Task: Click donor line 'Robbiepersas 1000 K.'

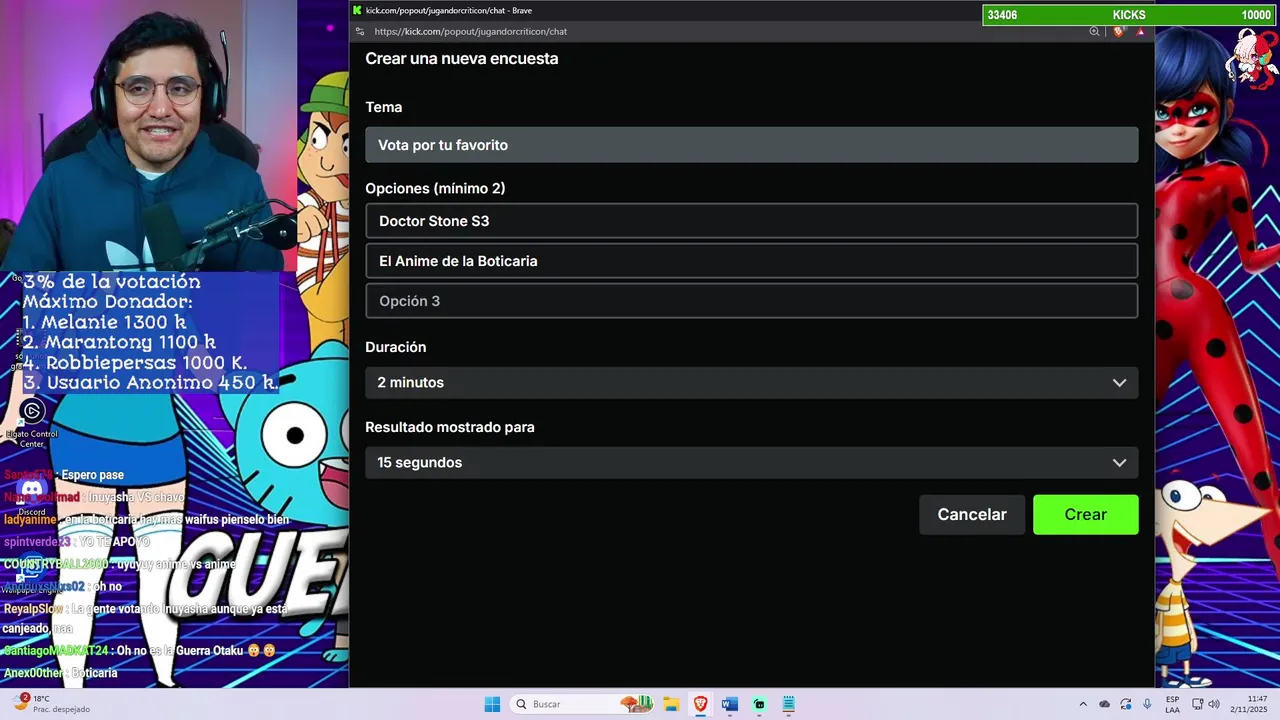Action: (134, 363)
